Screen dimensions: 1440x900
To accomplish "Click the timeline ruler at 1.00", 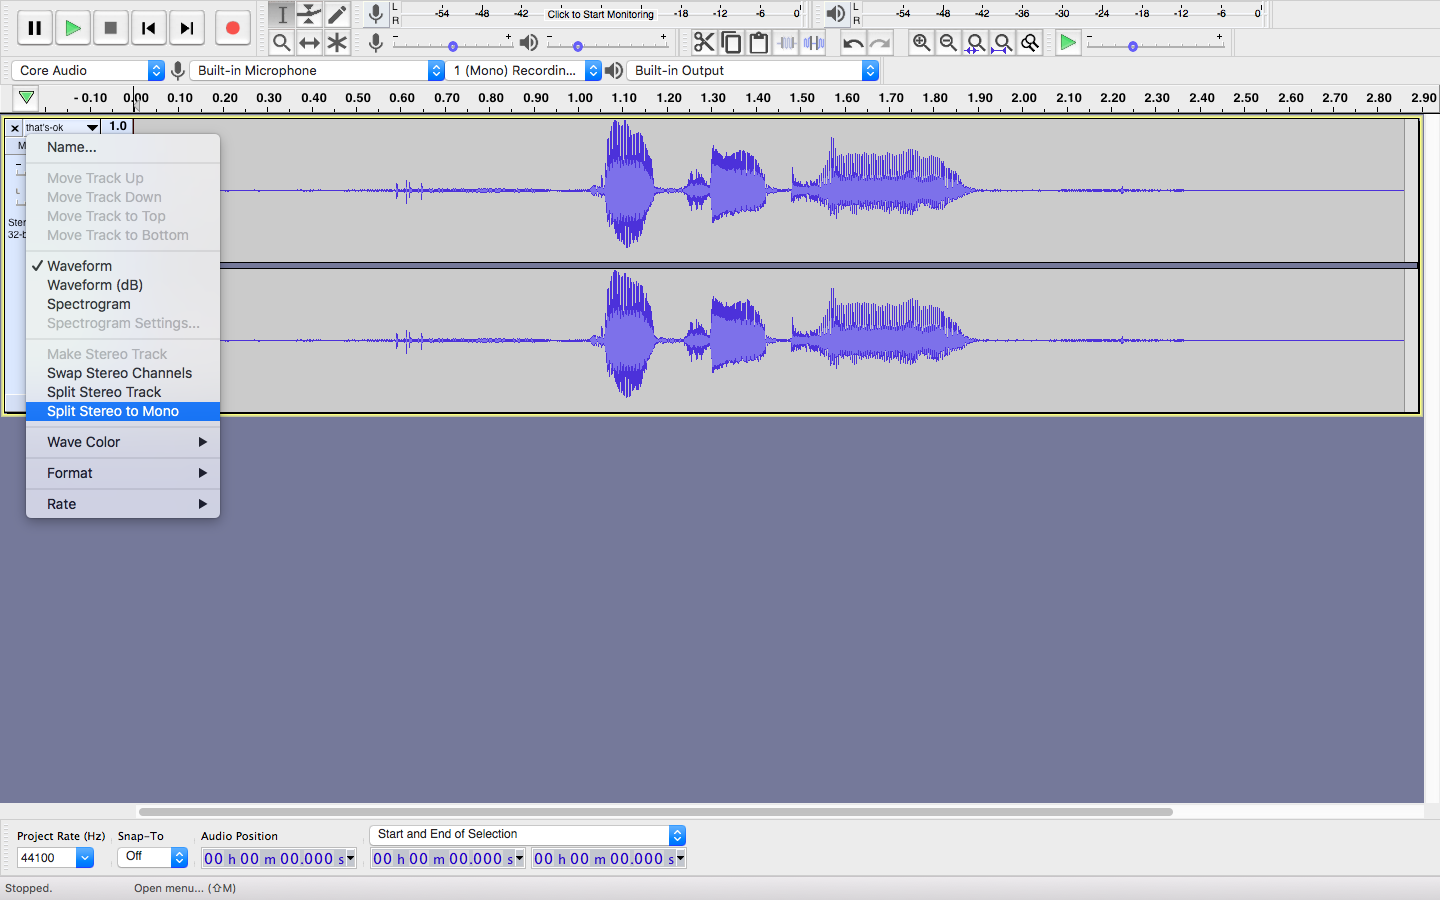I will click(580, 98).
